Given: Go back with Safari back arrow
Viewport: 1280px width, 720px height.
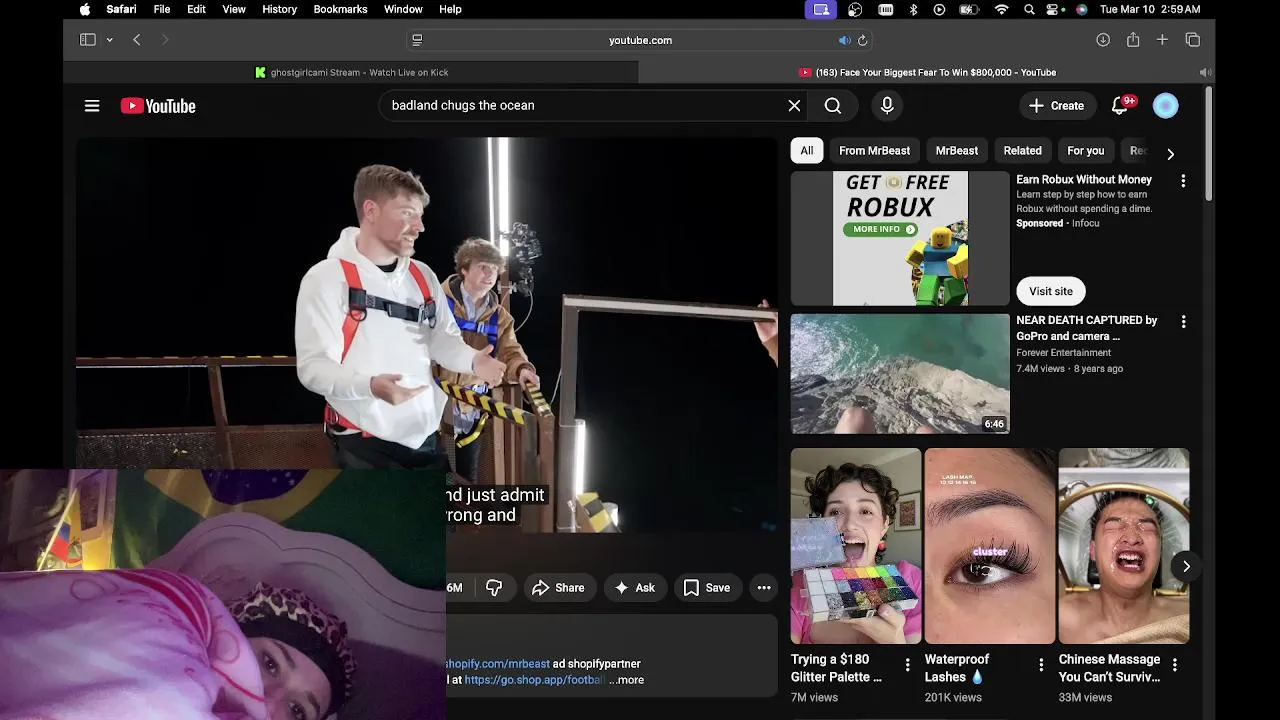Looking at the screenshot, I should [137, 40].
